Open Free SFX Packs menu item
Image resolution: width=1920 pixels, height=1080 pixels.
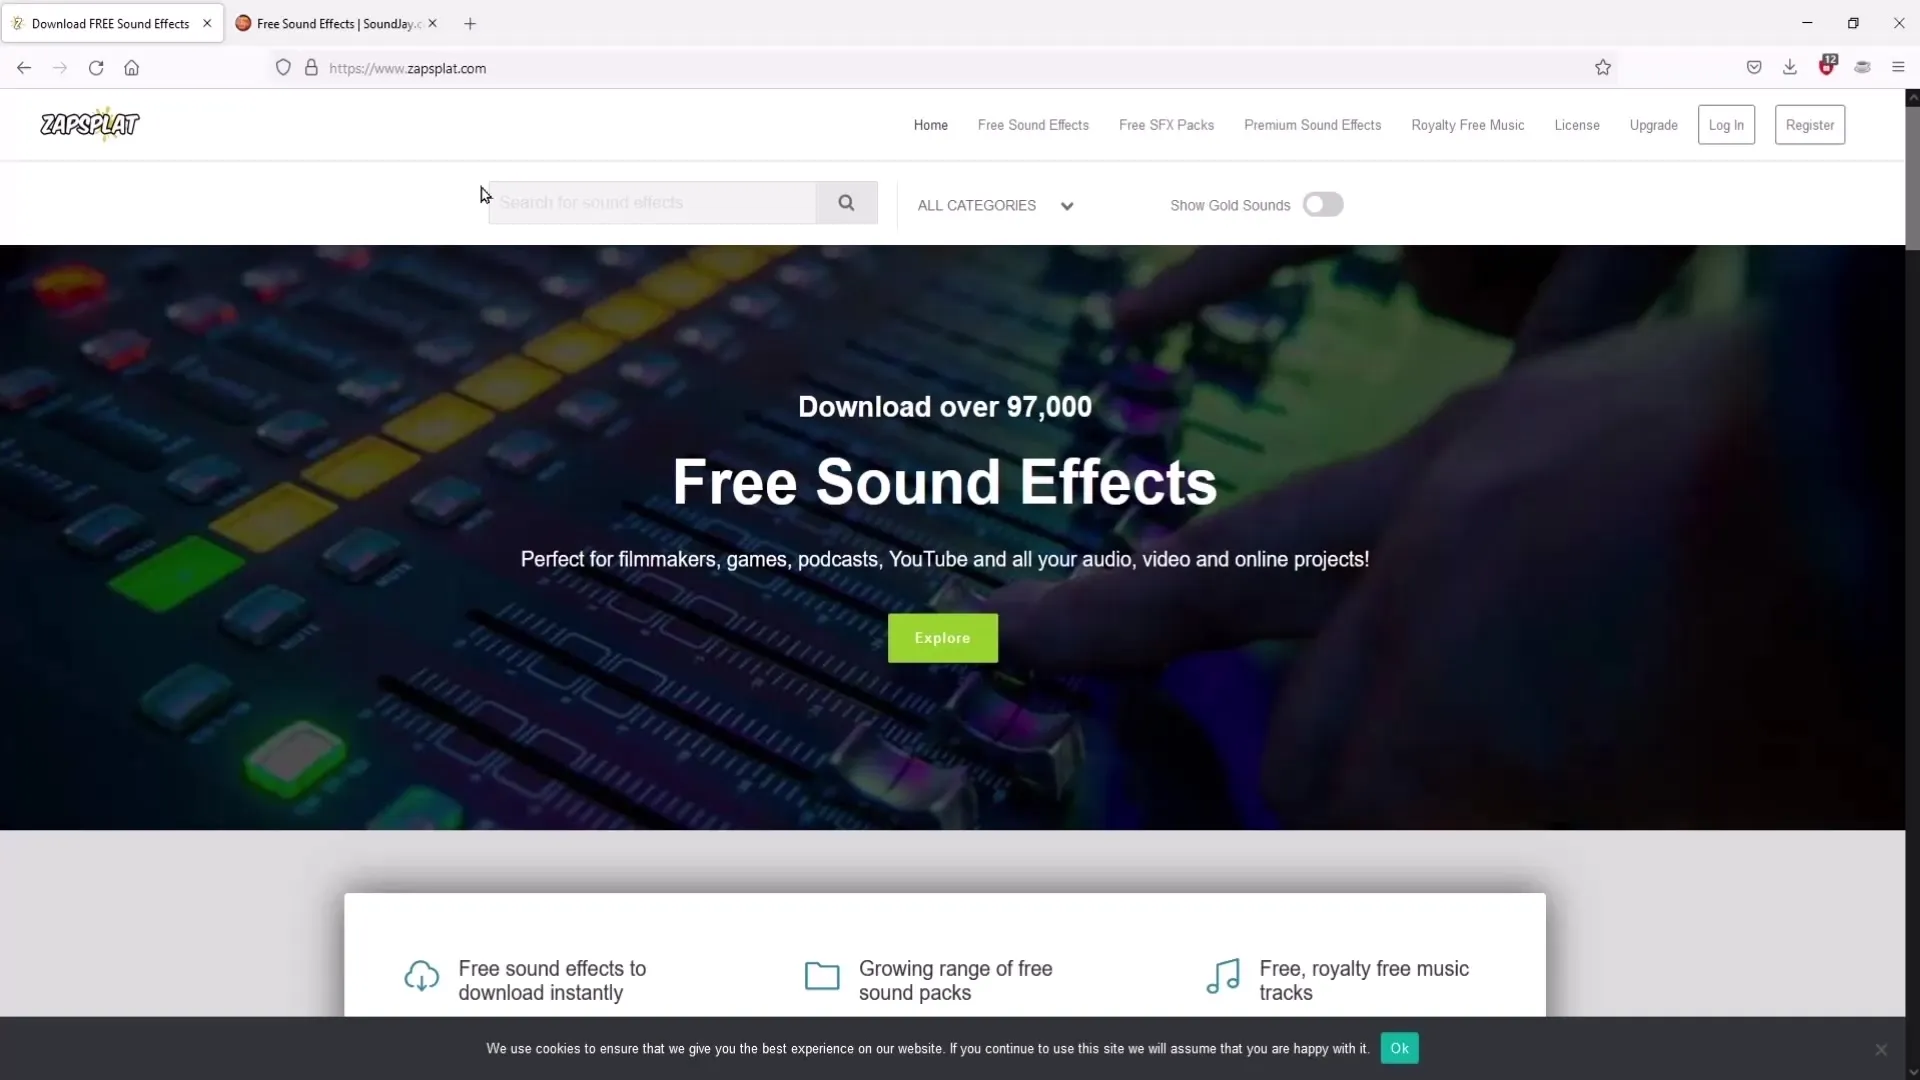pyautogui.click(x=1166, y=125)
